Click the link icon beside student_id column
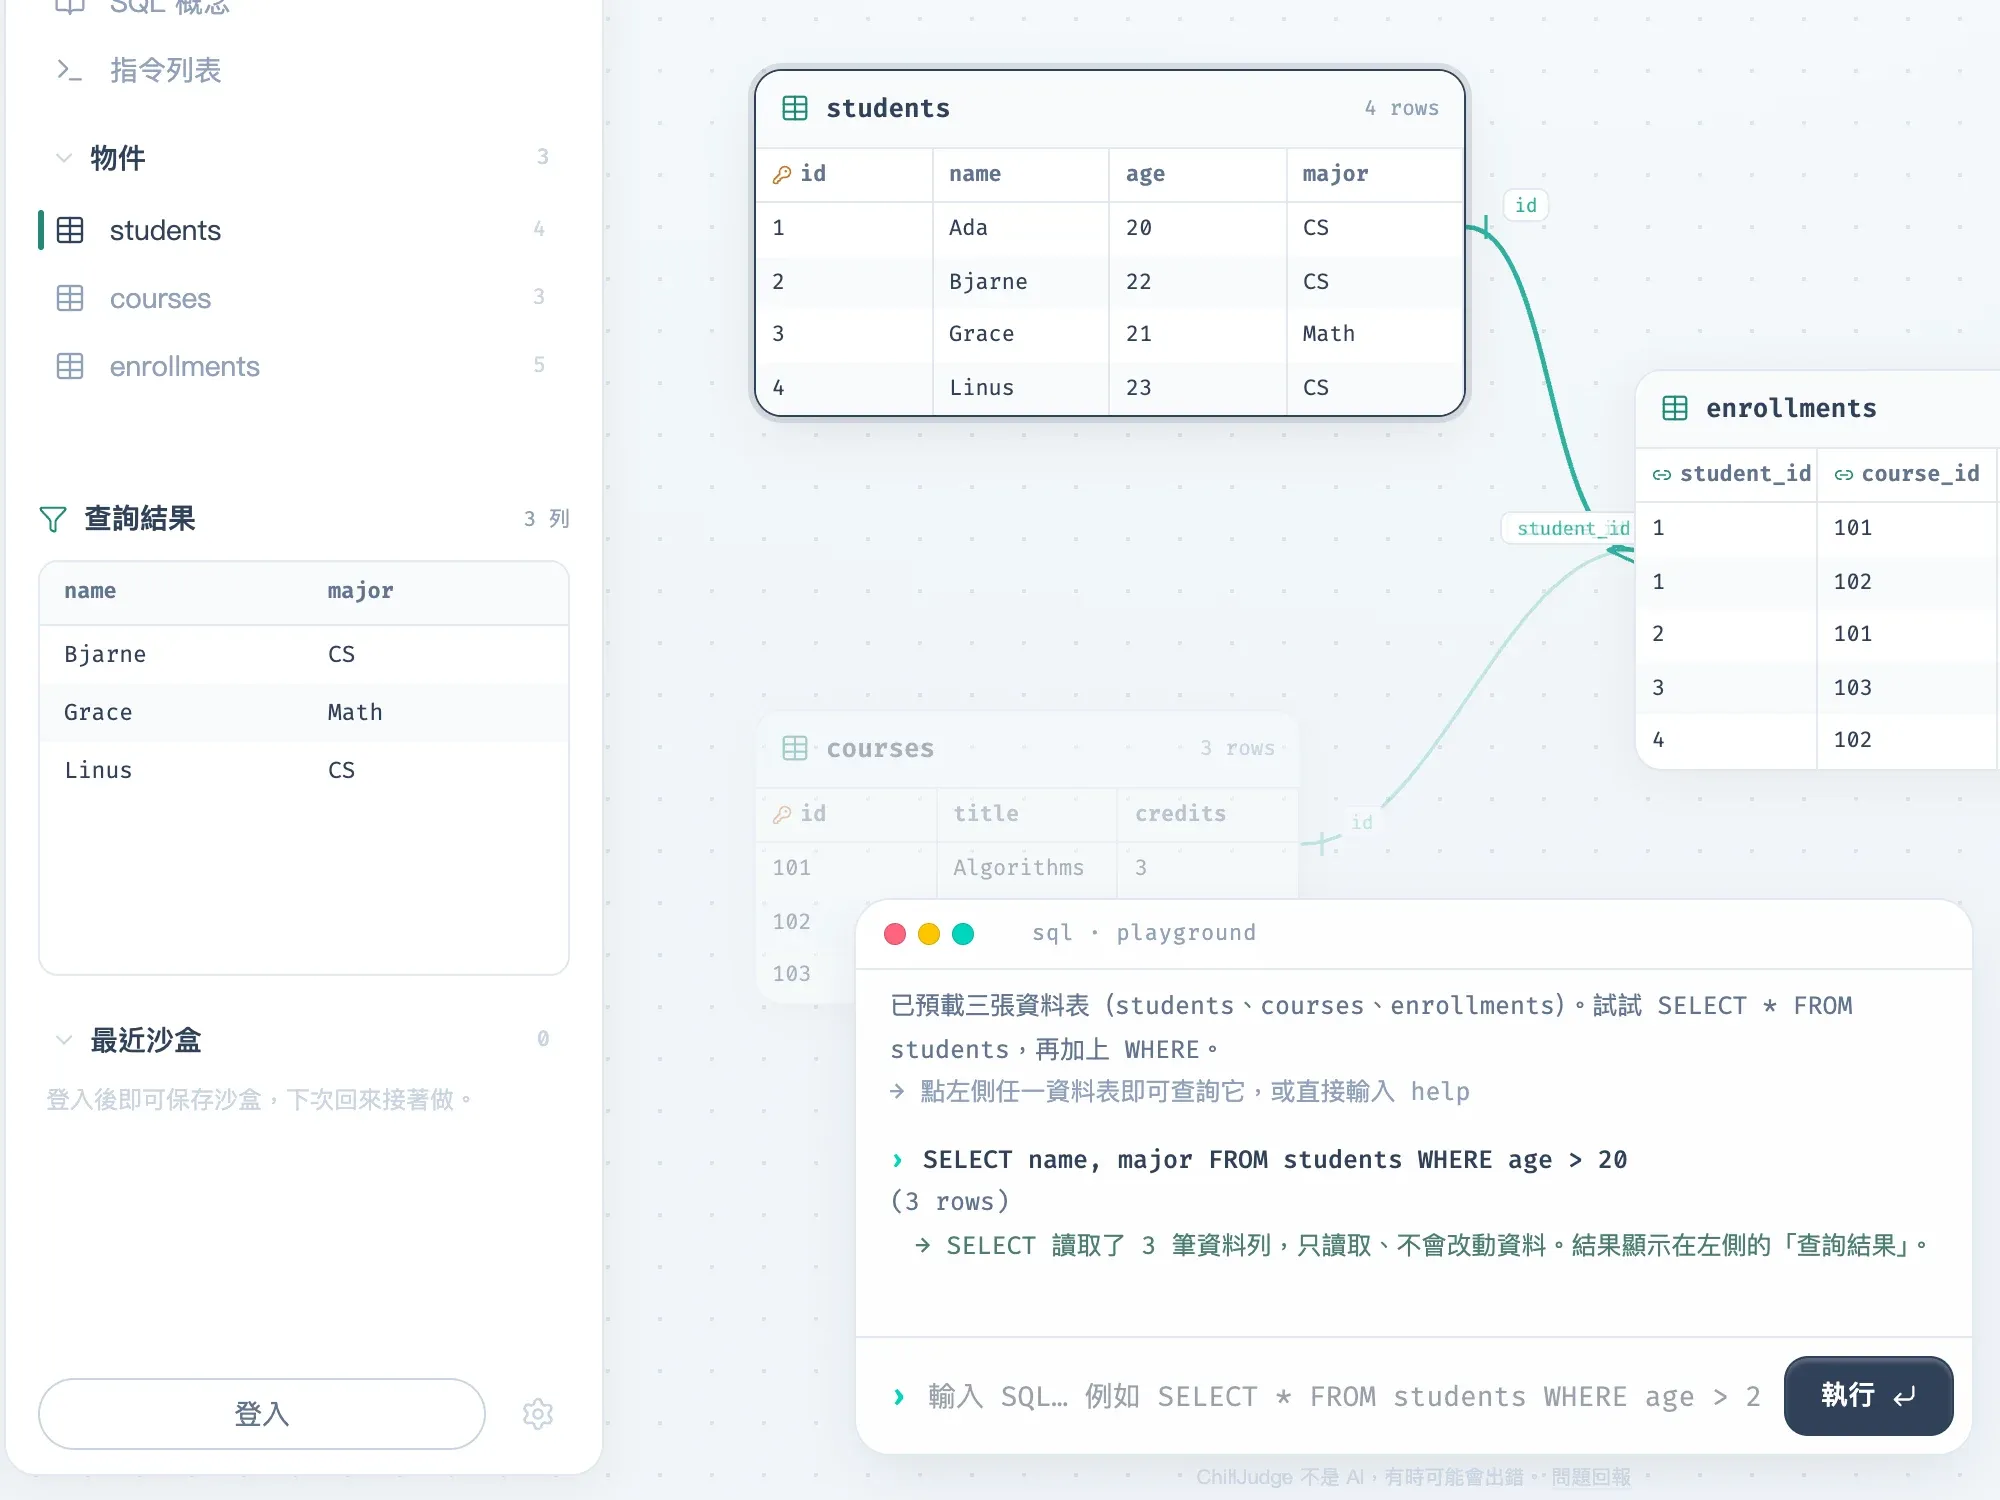The height and width of the screenshot is (1500, 2000). pyautogui.click(x=1661, y=475)
